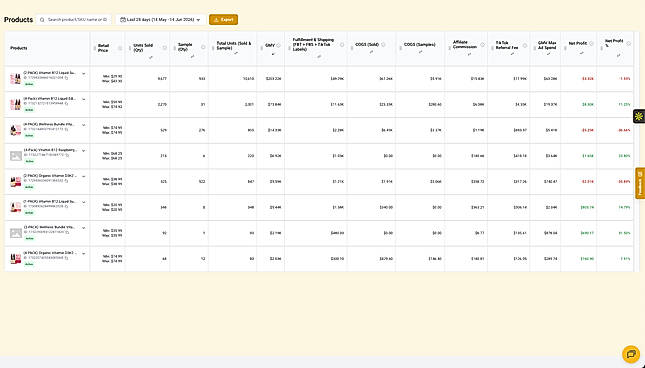Open the Last 28 days date range dropdown
Viewport: 645px width, 368px height.
point(160,19)
